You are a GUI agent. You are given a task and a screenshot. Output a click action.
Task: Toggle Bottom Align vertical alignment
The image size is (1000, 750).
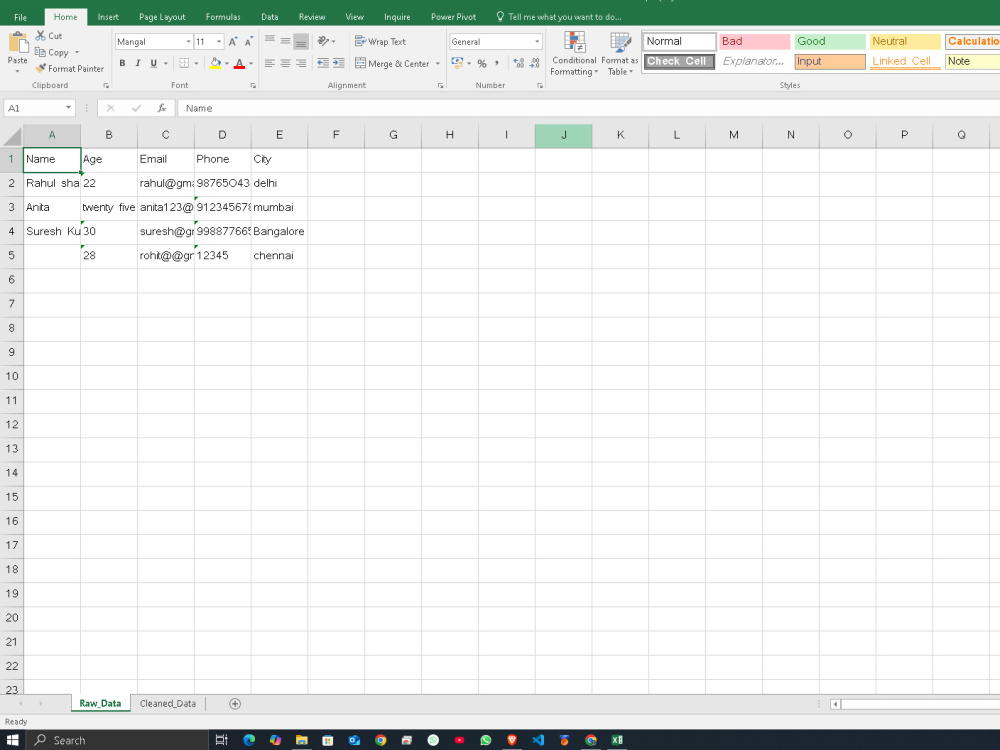pos(301,41)
